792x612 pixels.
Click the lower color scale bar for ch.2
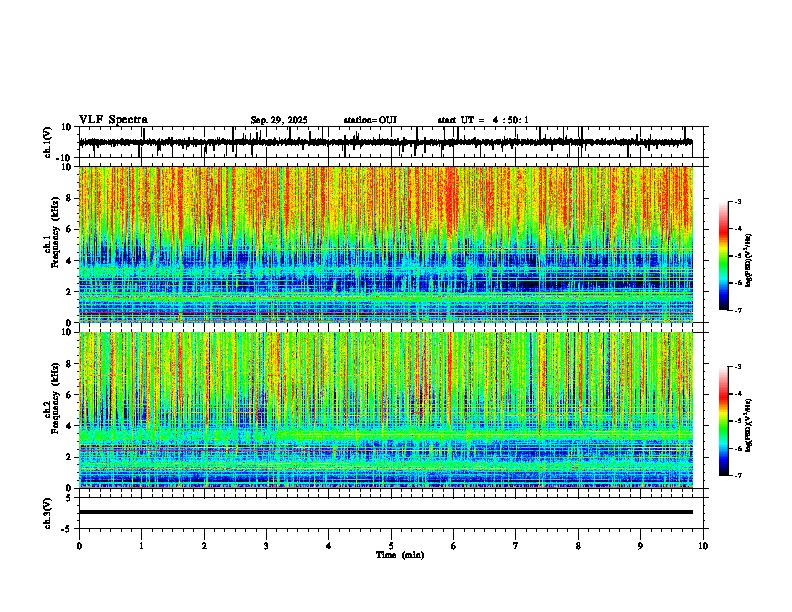pos(724,421)
